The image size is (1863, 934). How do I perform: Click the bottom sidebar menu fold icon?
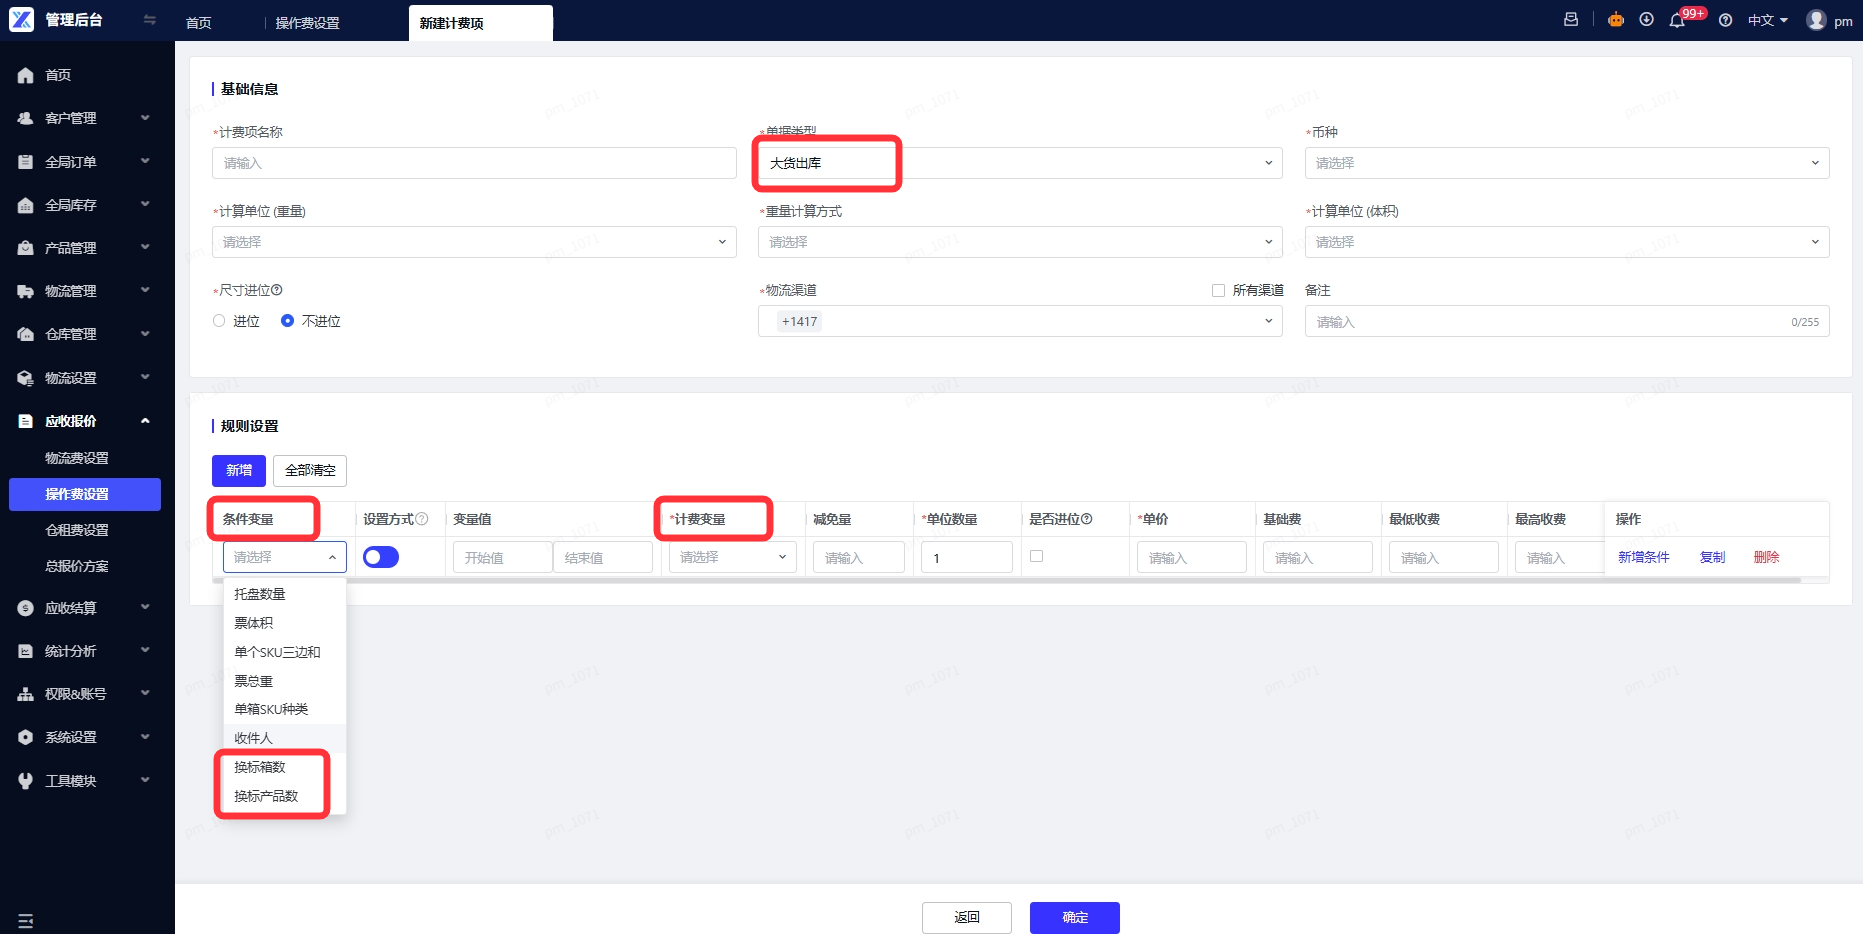click(25, 921)
